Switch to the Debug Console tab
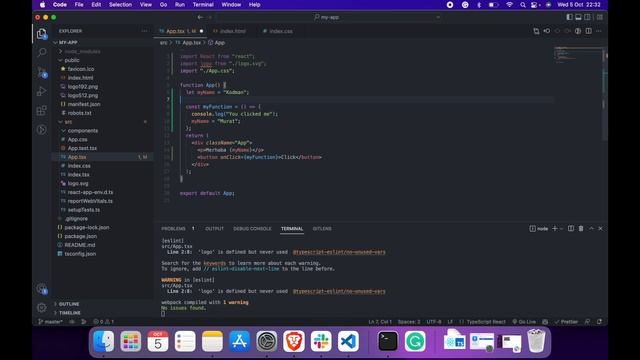 coord(252,229)
